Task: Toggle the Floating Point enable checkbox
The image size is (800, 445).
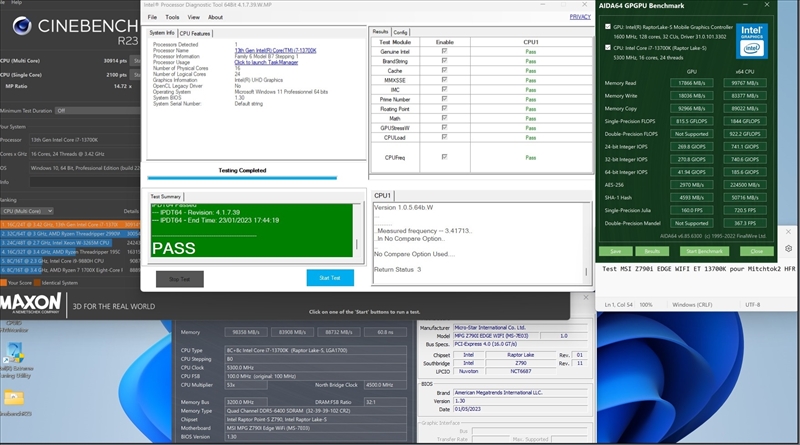Action: click(444, 109)
